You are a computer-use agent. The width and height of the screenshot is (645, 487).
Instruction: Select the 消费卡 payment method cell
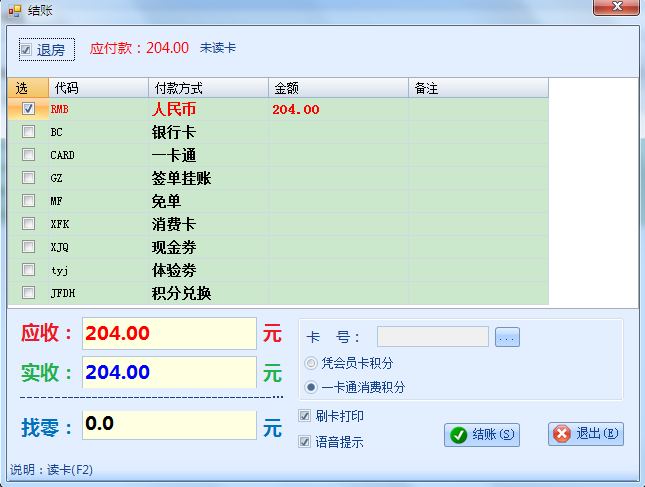point(209,224)
